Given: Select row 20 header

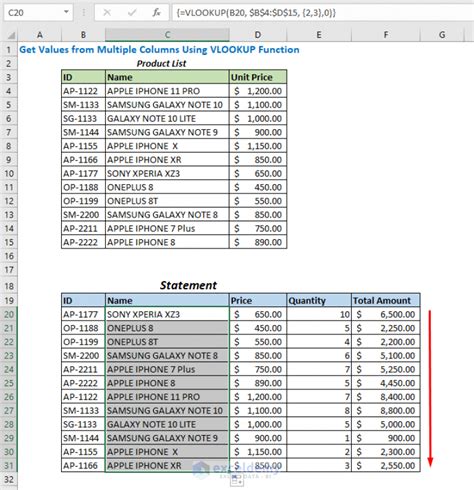Looking at the screenshot, I should (x=9, y=314).
